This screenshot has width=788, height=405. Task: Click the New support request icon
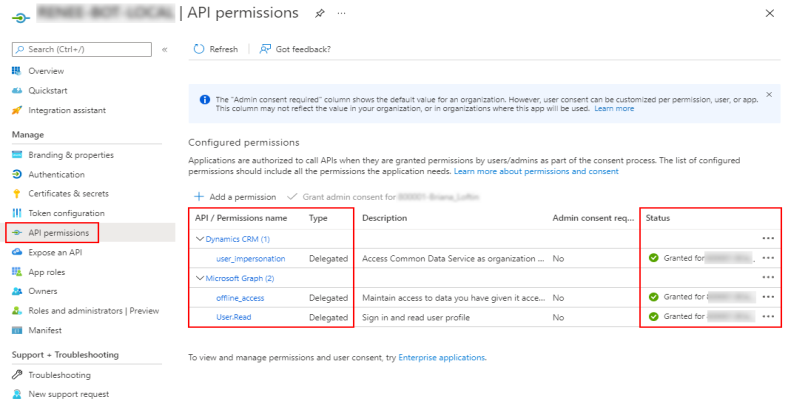(x=17, y=394)
